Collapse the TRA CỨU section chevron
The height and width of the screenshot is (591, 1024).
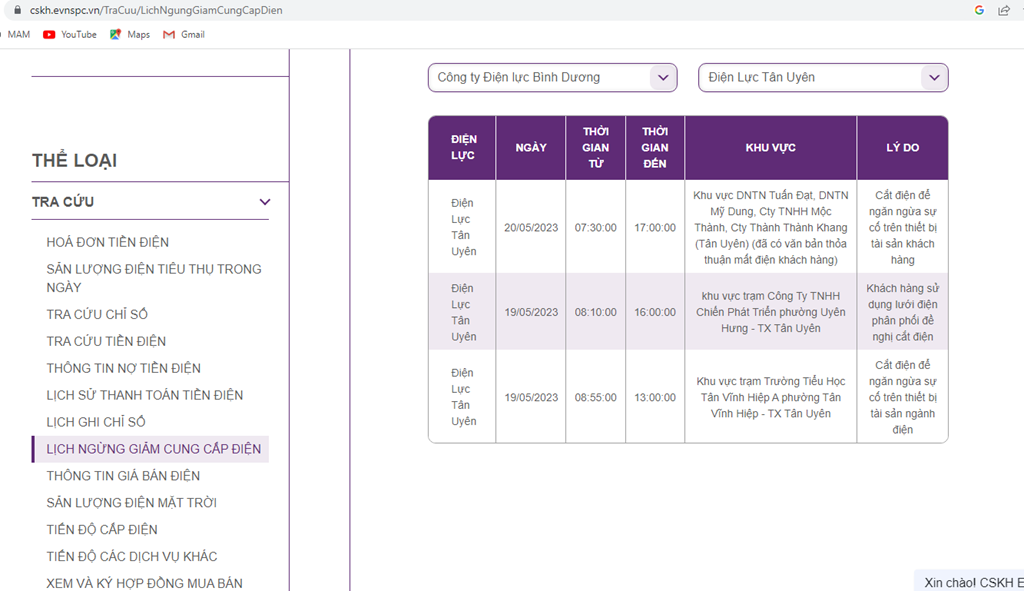pos(264,202)
